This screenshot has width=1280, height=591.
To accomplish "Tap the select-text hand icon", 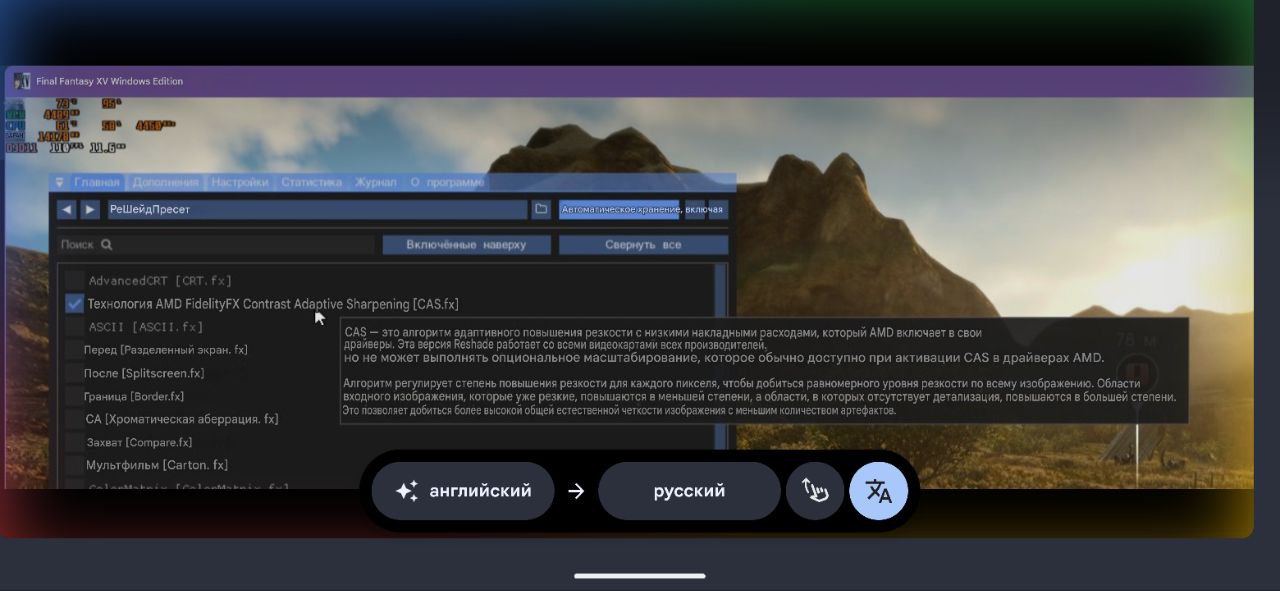I will [815, 491].
